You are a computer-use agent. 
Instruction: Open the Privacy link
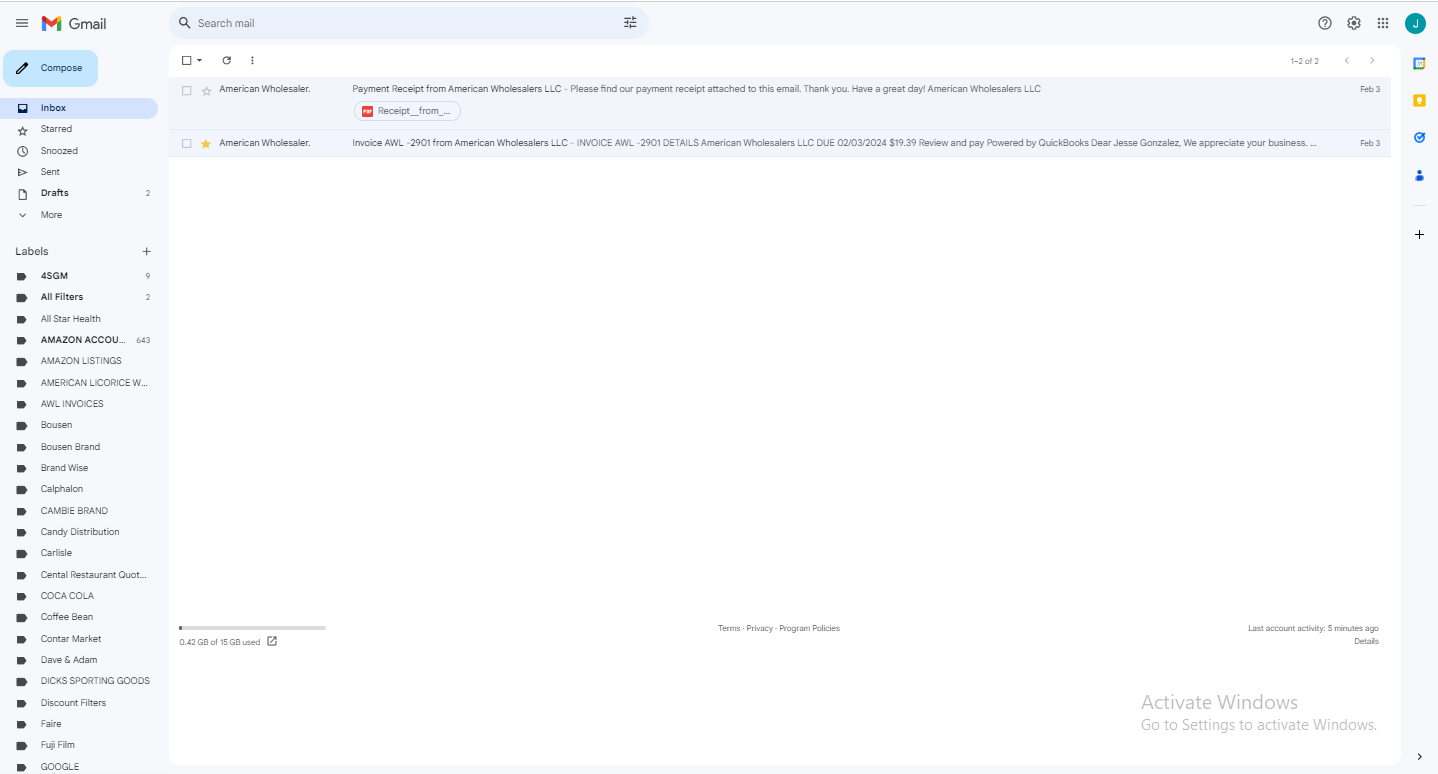(759, 628)
